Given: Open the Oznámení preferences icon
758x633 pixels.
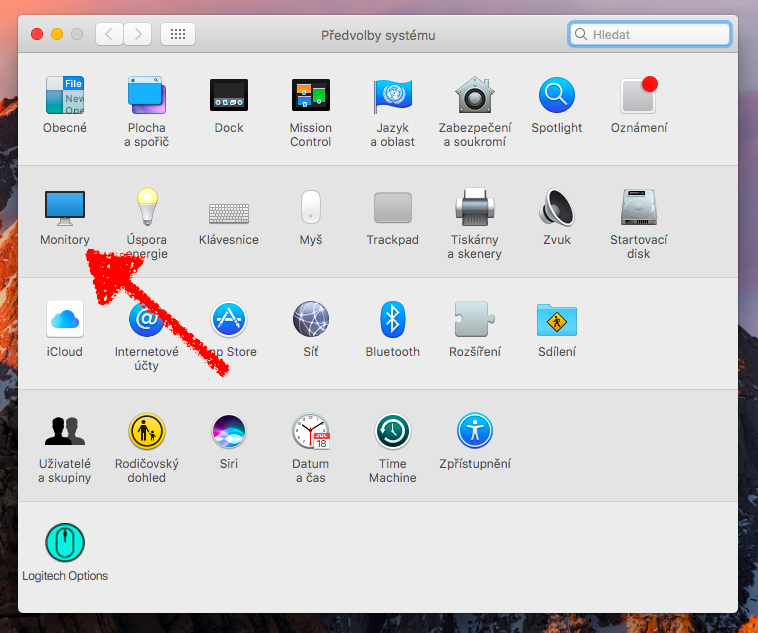Looking at the screenshot, I should click(x=639, y=95).
